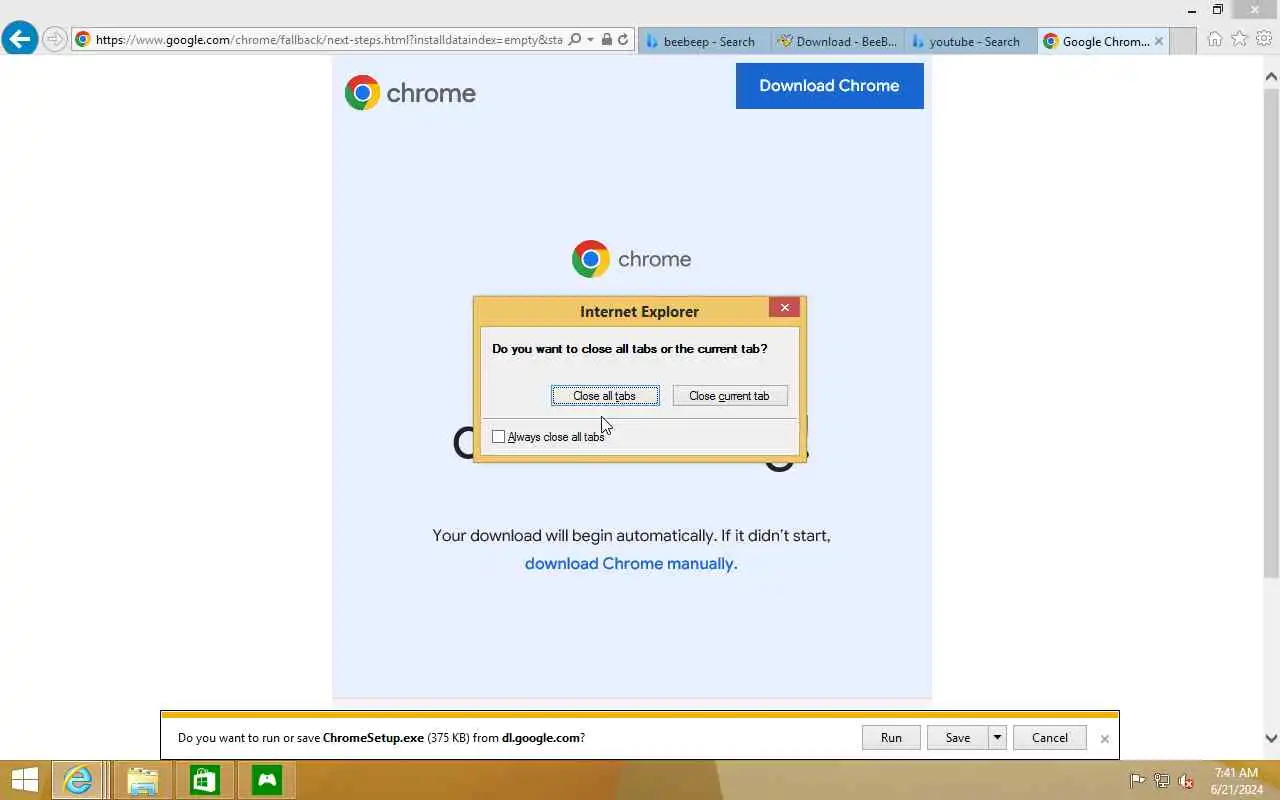Click the IE back arrow button
1280x800 pixels.
click(19, 39)
